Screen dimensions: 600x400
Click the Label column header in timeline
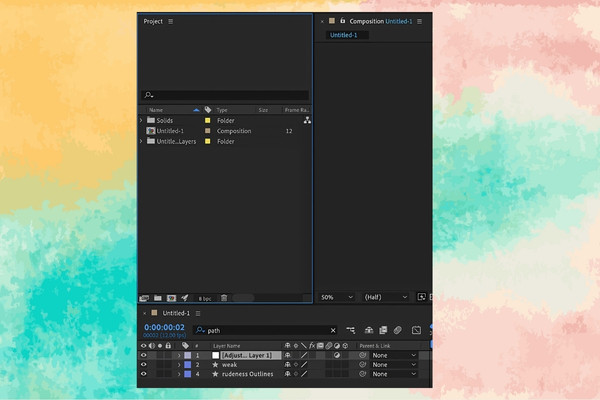point(185,346)
